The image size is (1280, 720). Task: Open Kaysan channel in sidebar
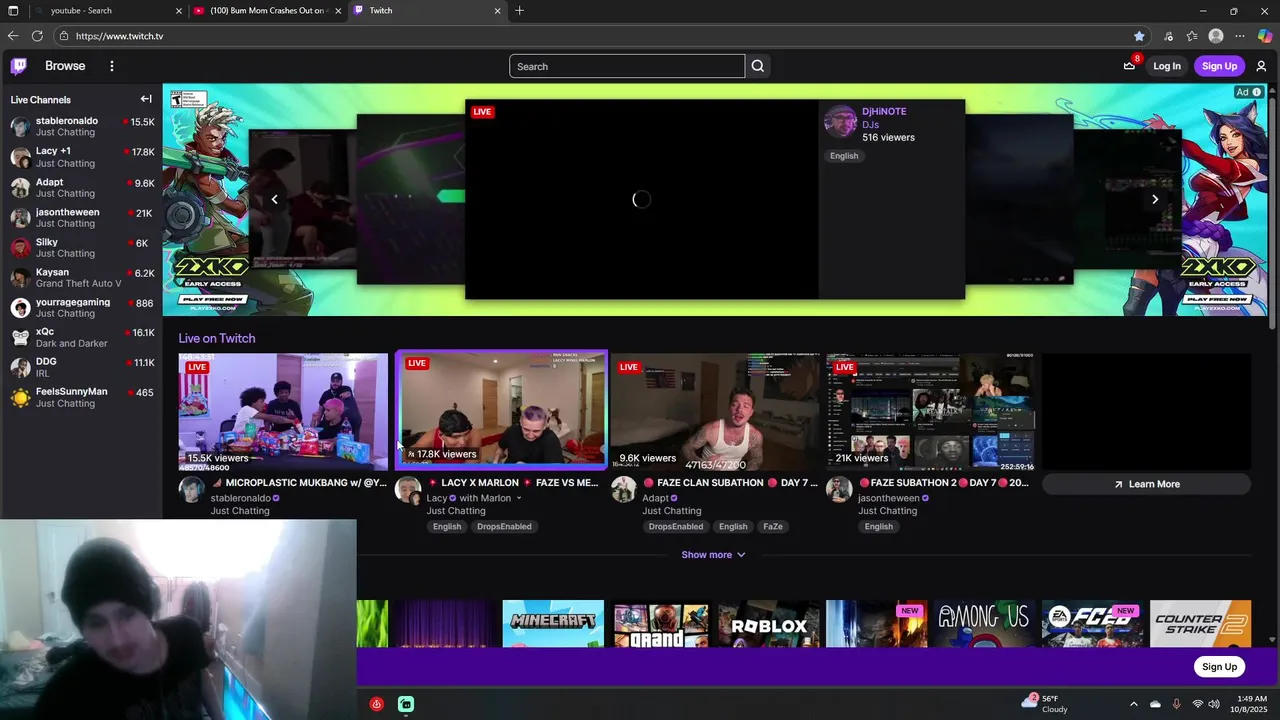pyautogui.click(x=81, y=277)
